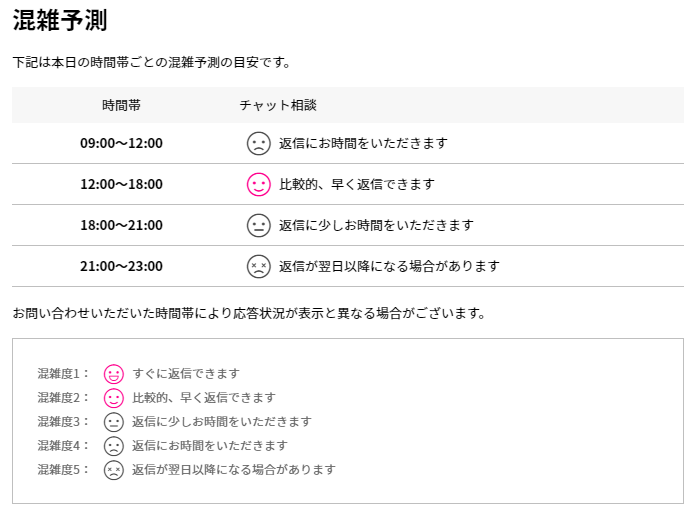Click the 混雑度4 sad face icon

(x=114, y=446)
